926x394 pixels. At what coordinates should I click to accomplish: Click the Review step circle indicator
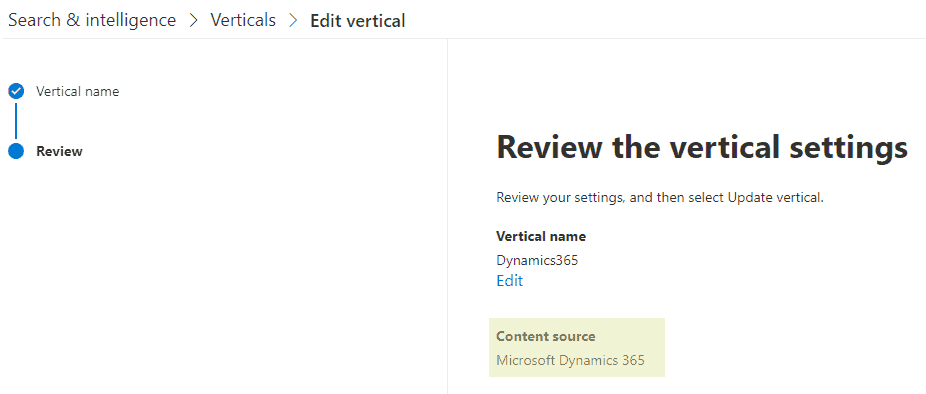coord(16,151)
